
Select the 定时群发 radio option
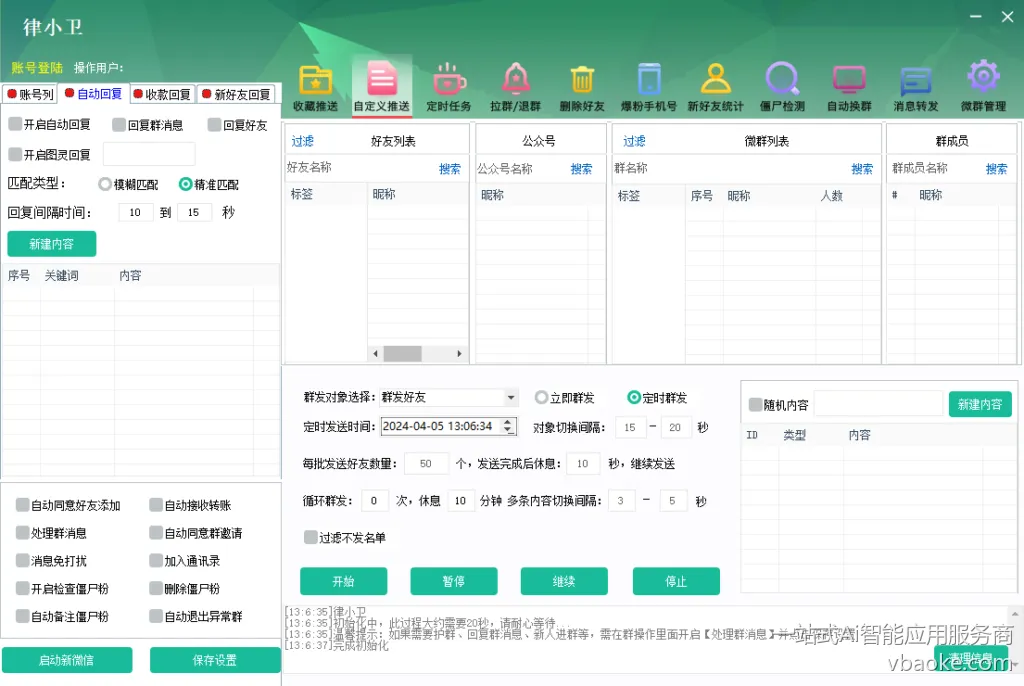tap(633, 397)
